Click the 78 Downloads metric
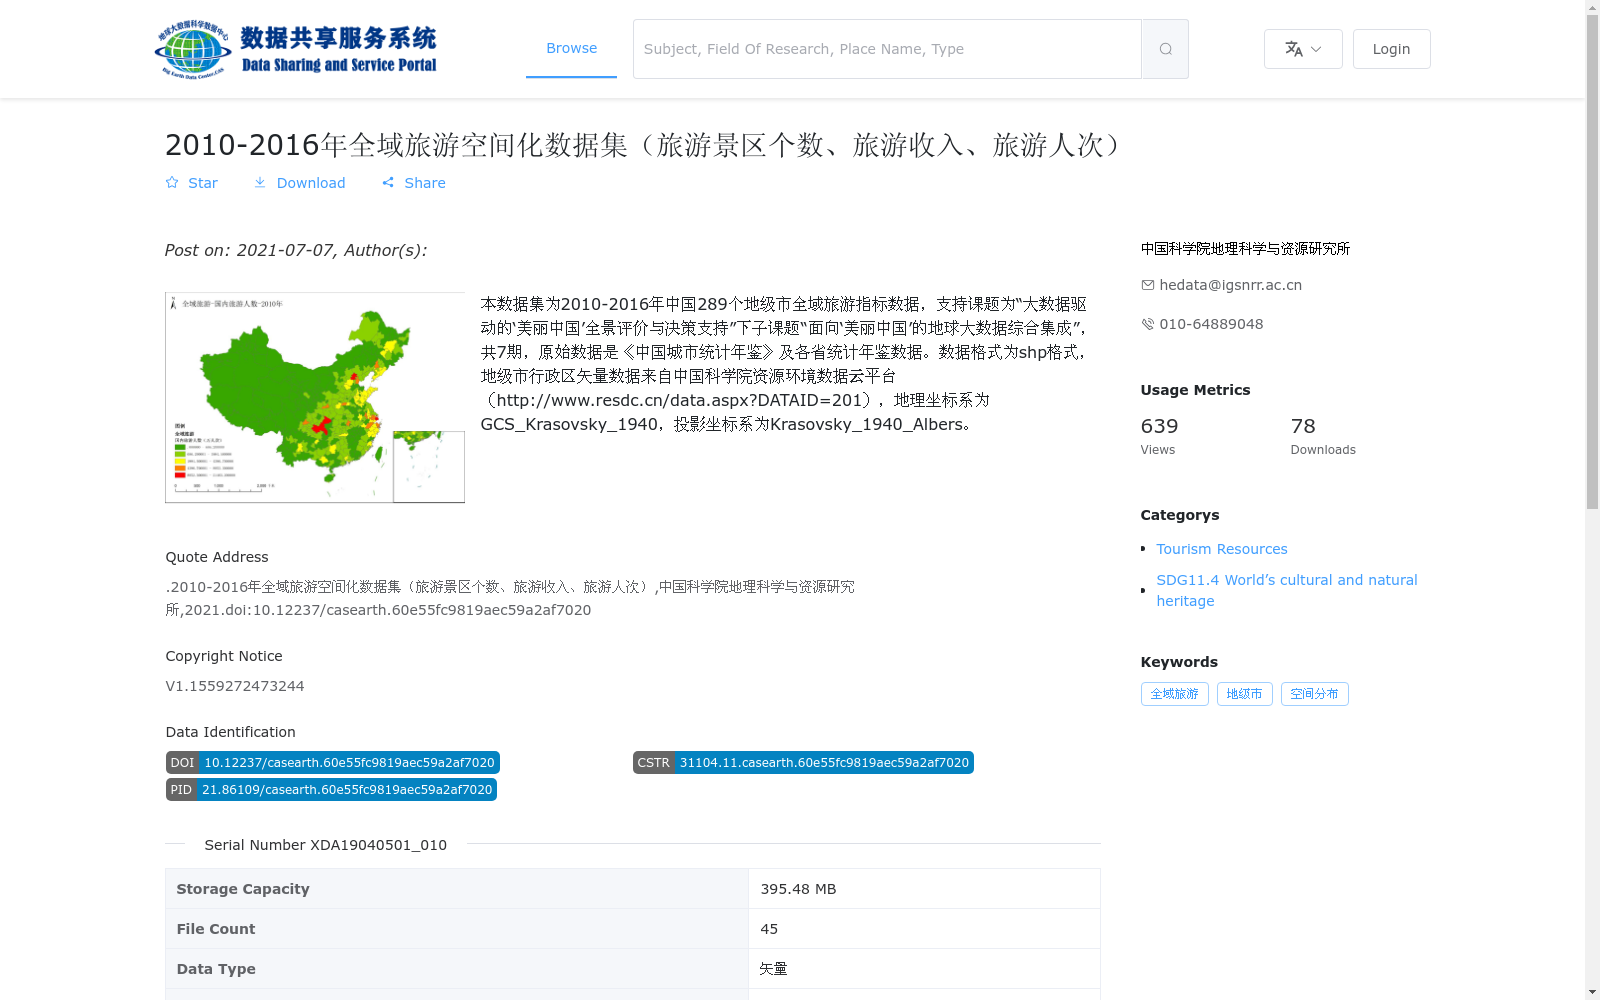Viewport: 1600px width, 1000px height. [x=1323, y=436]
